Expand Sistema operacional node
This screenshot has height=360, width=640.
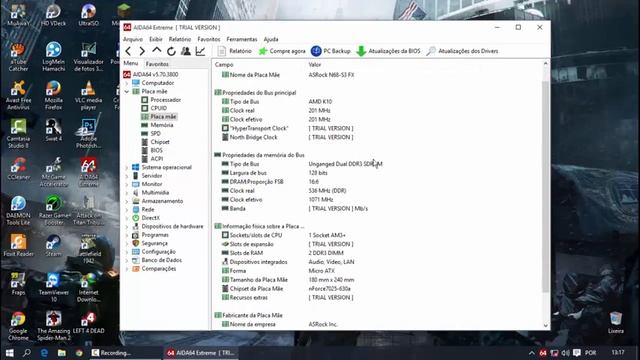point(127,167)
